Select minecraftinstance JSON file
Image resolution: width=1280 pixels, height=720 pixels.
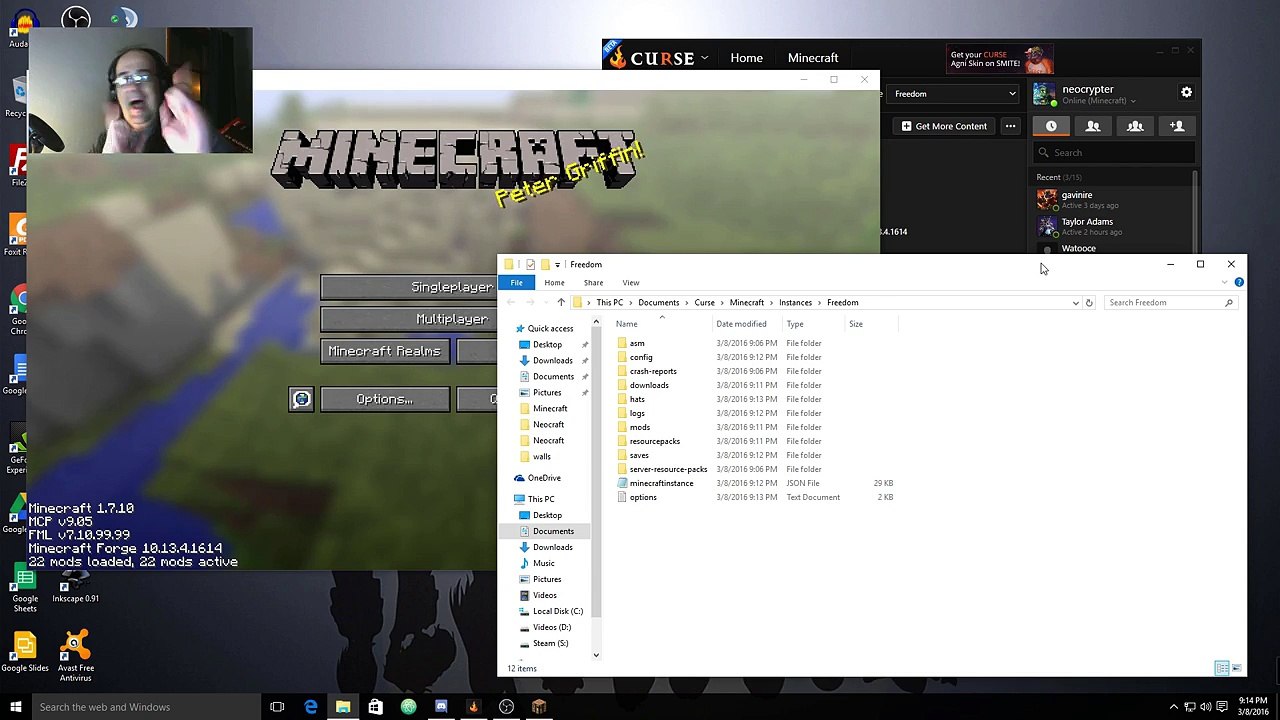661,483
